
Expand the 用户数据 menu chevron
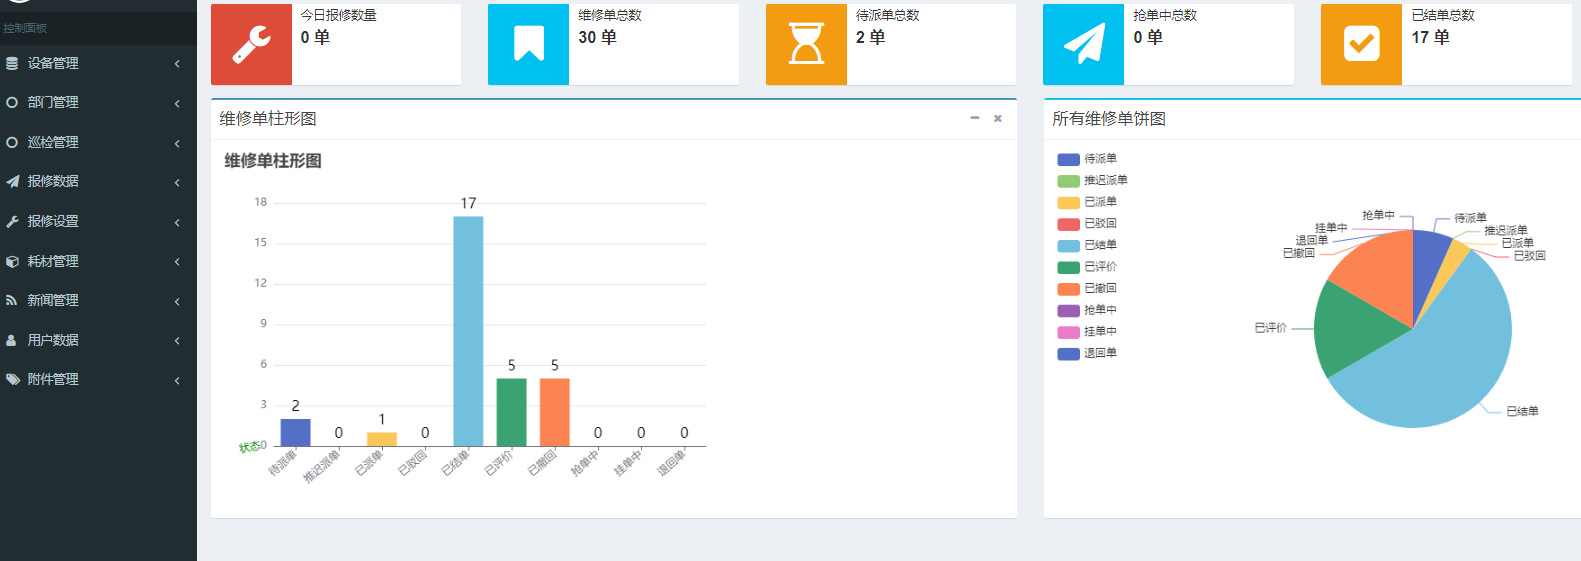pyautogui.click(x=177, y=340)
